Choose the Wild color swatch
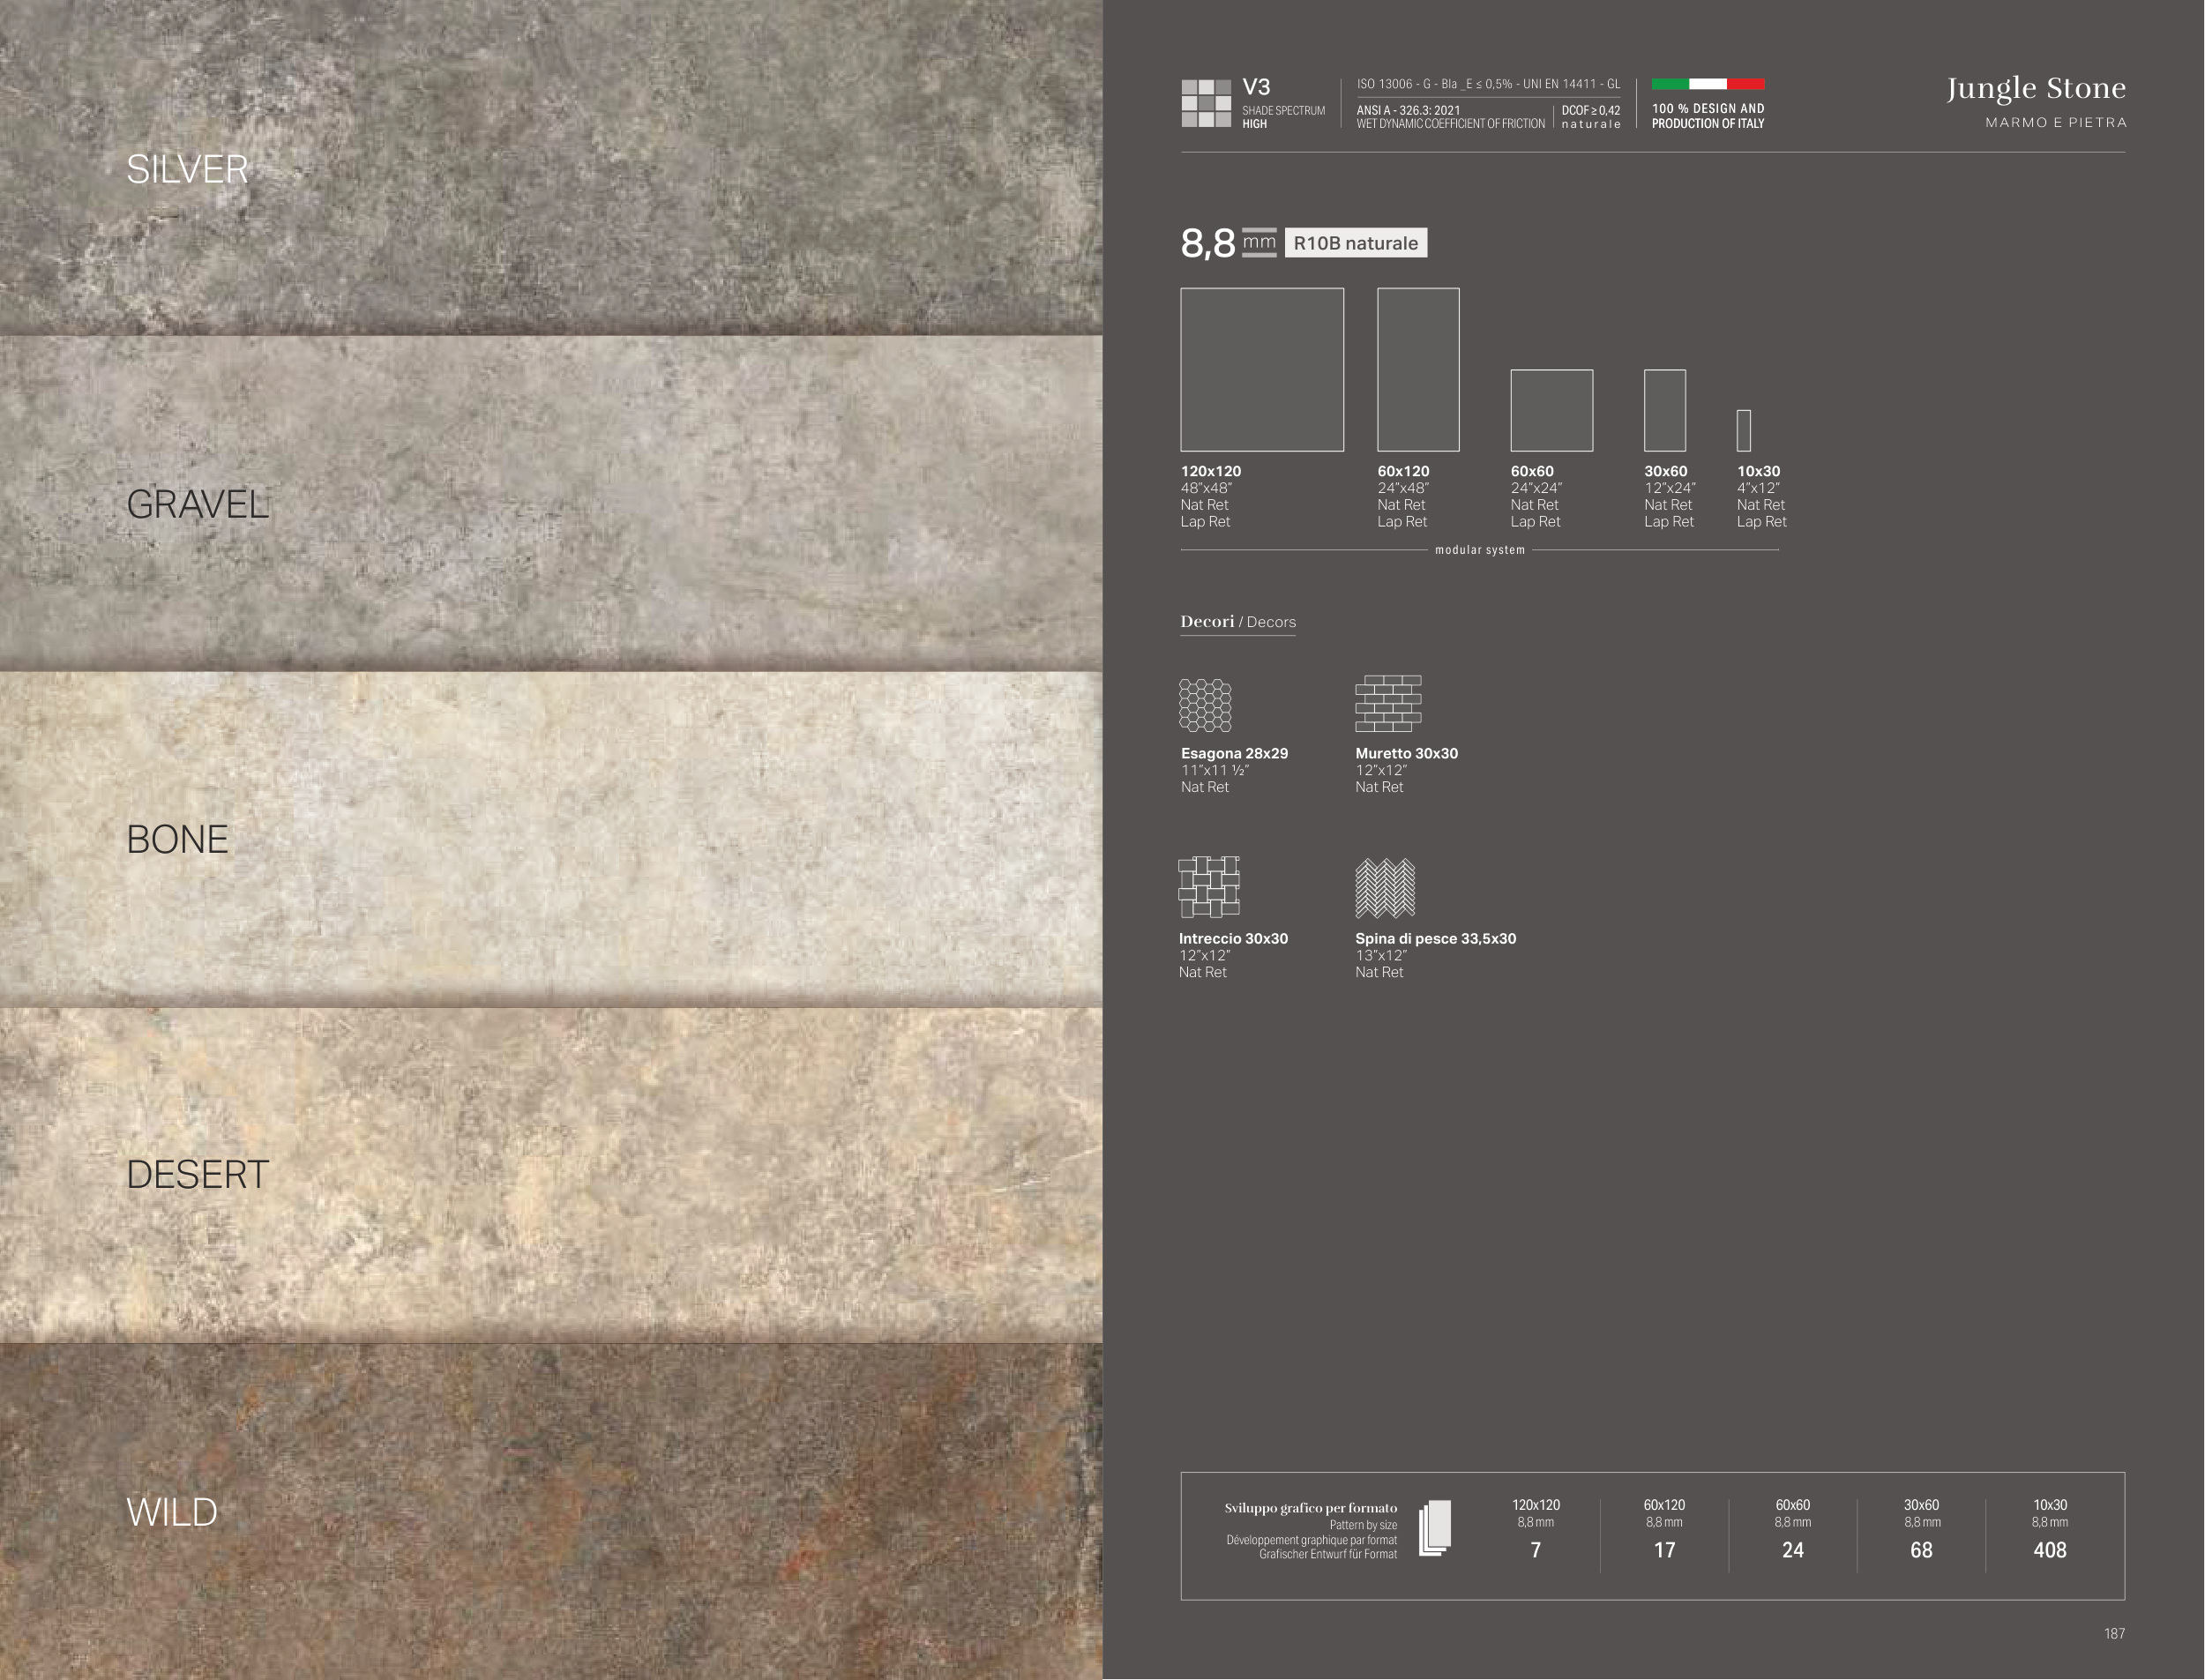The image size is (2205, 1680). click(551, 1510)
